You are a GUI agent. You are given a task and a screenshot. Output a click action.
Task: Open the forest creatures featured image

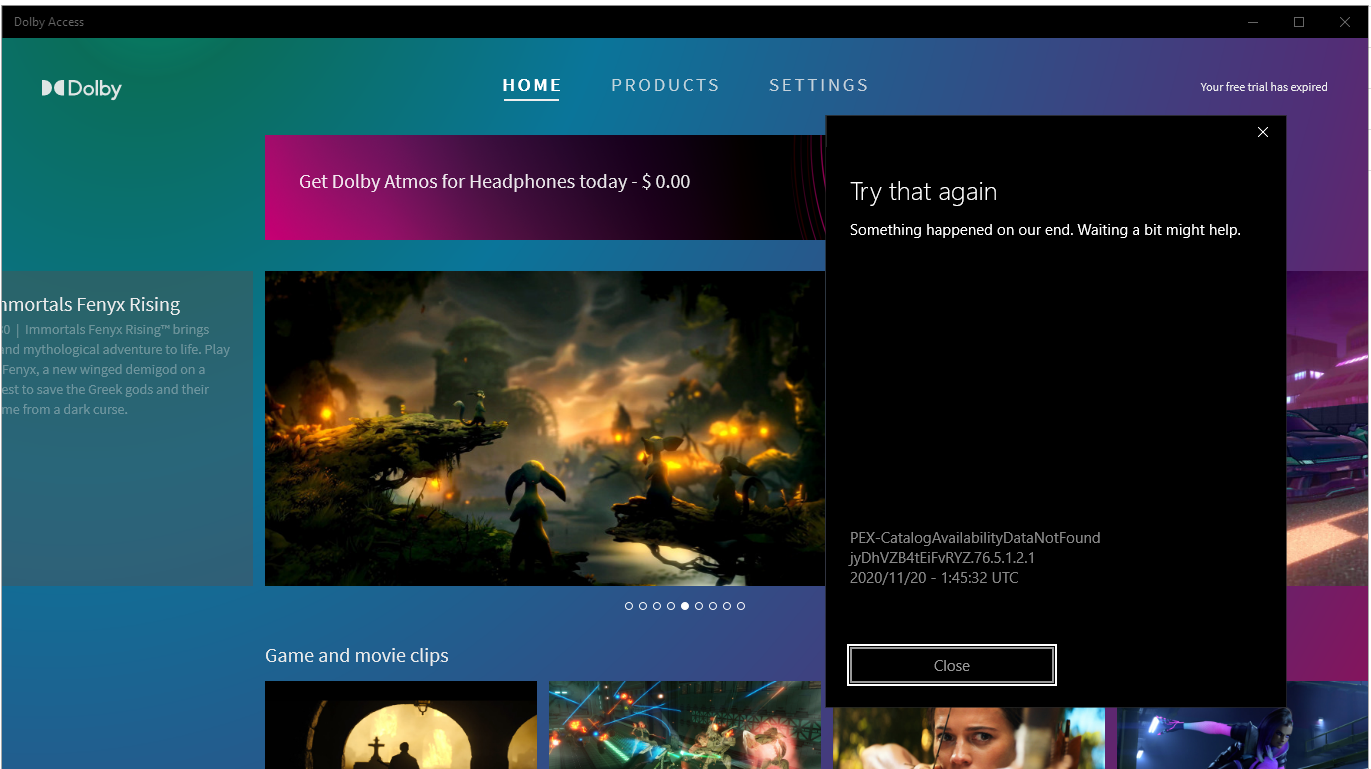tap(545, 428)
